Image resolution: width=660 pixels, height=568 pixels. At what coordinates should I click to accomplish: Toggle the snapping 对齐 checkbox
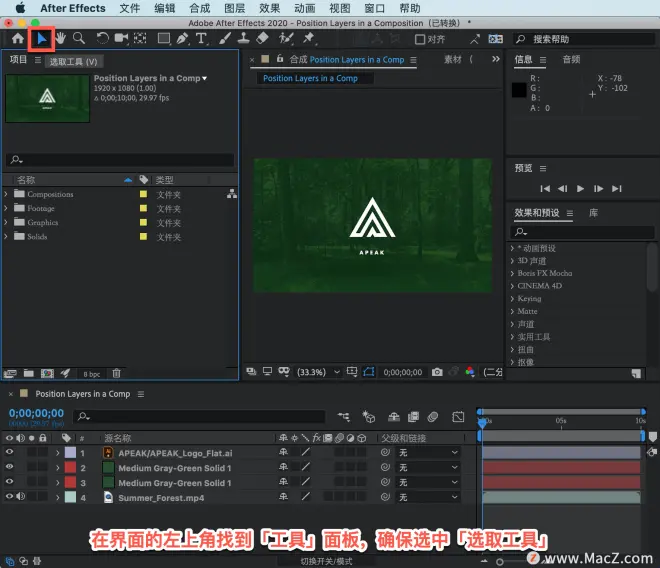(420, 39)
